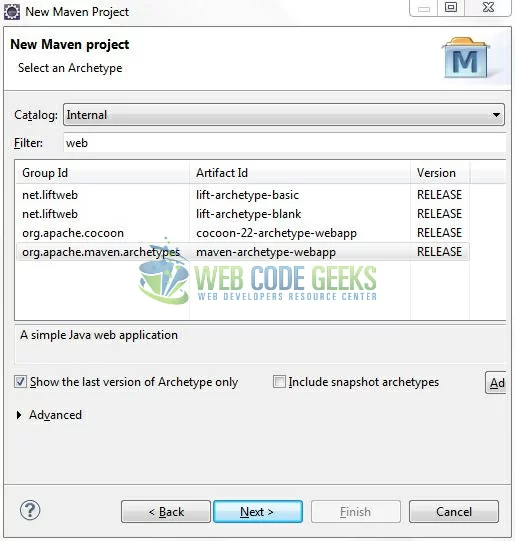Viewport: 515px width, 541px height.
Task: Select maven-archetype-webapp row
Action: [x=243, y=252]
